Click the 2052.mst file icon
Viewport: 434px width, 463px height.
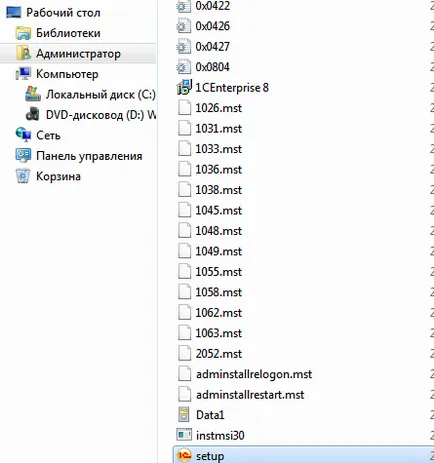coord(184,353)
